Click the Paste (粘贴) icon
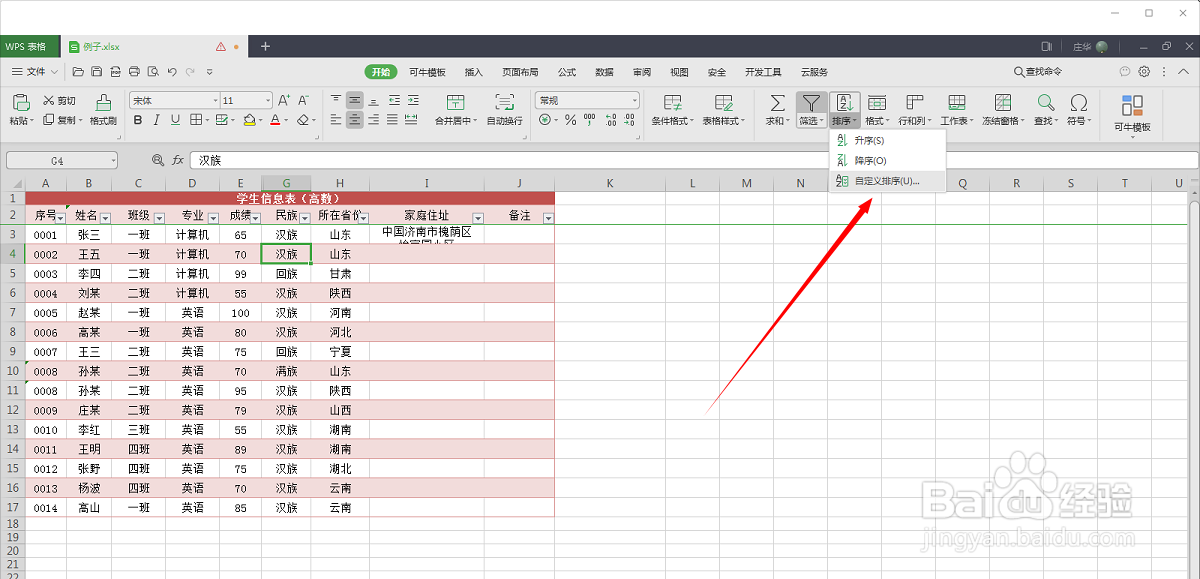Screen dimensions: 1200x579 pyautogui.click(x=20, y=101)
